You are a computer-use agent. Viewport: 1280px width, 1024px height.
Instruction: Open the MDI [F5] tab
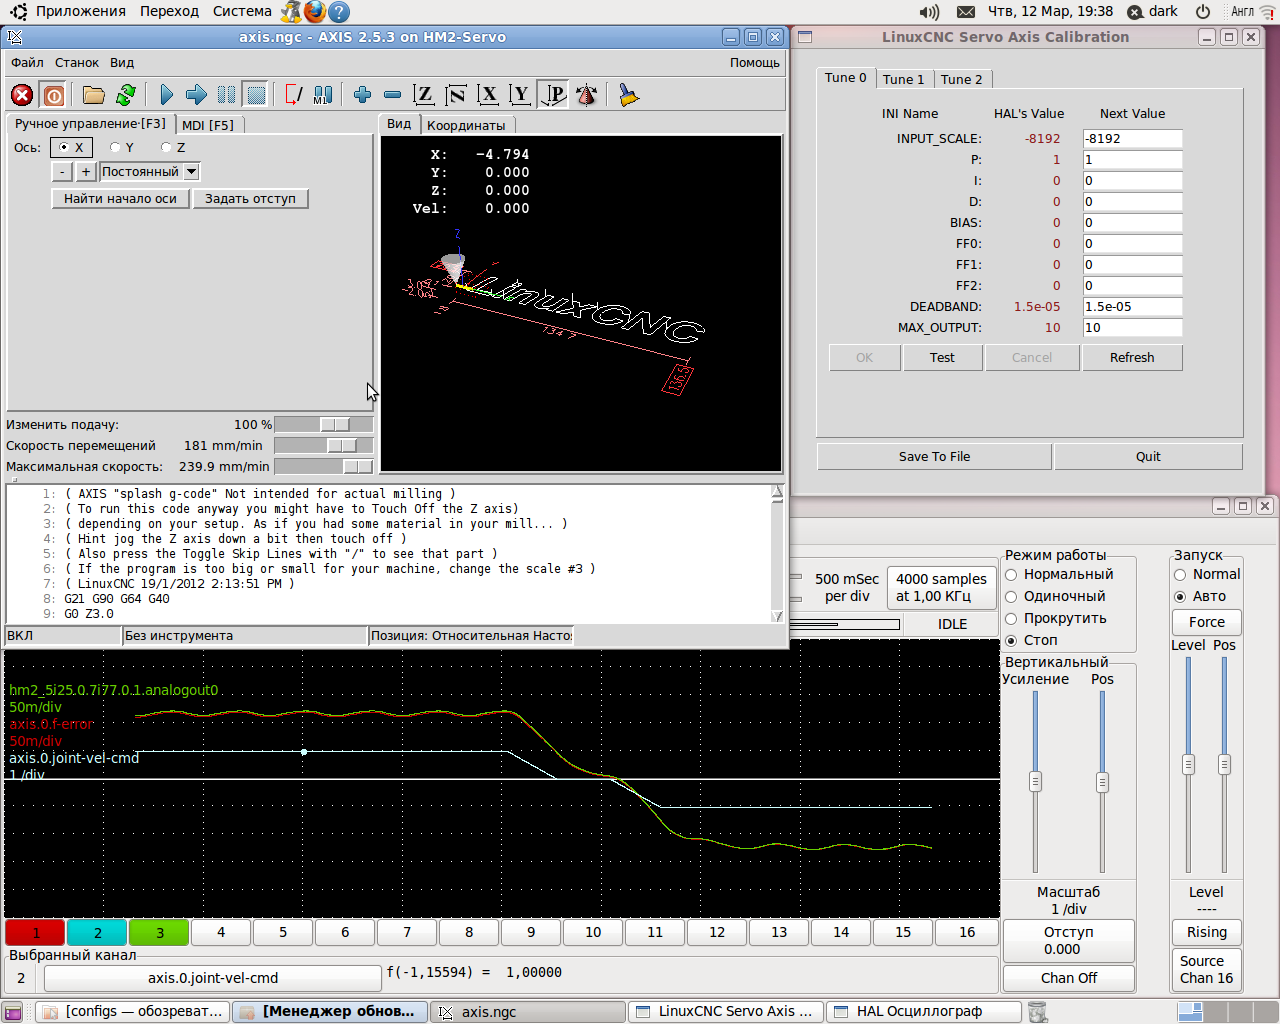click(x=208, y=125)
